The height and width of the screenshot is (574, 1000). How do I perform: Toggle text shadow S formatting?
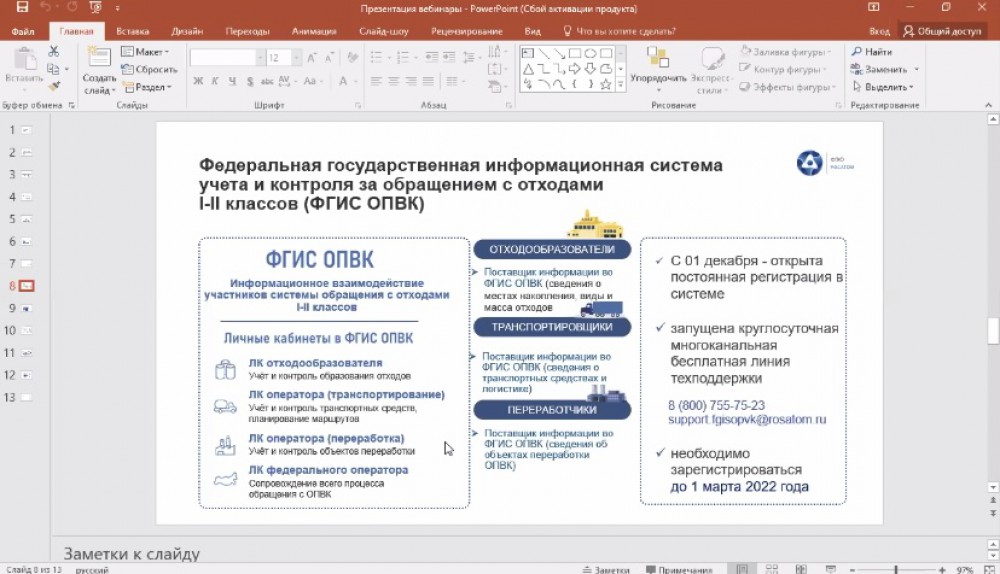pos(249,81)
